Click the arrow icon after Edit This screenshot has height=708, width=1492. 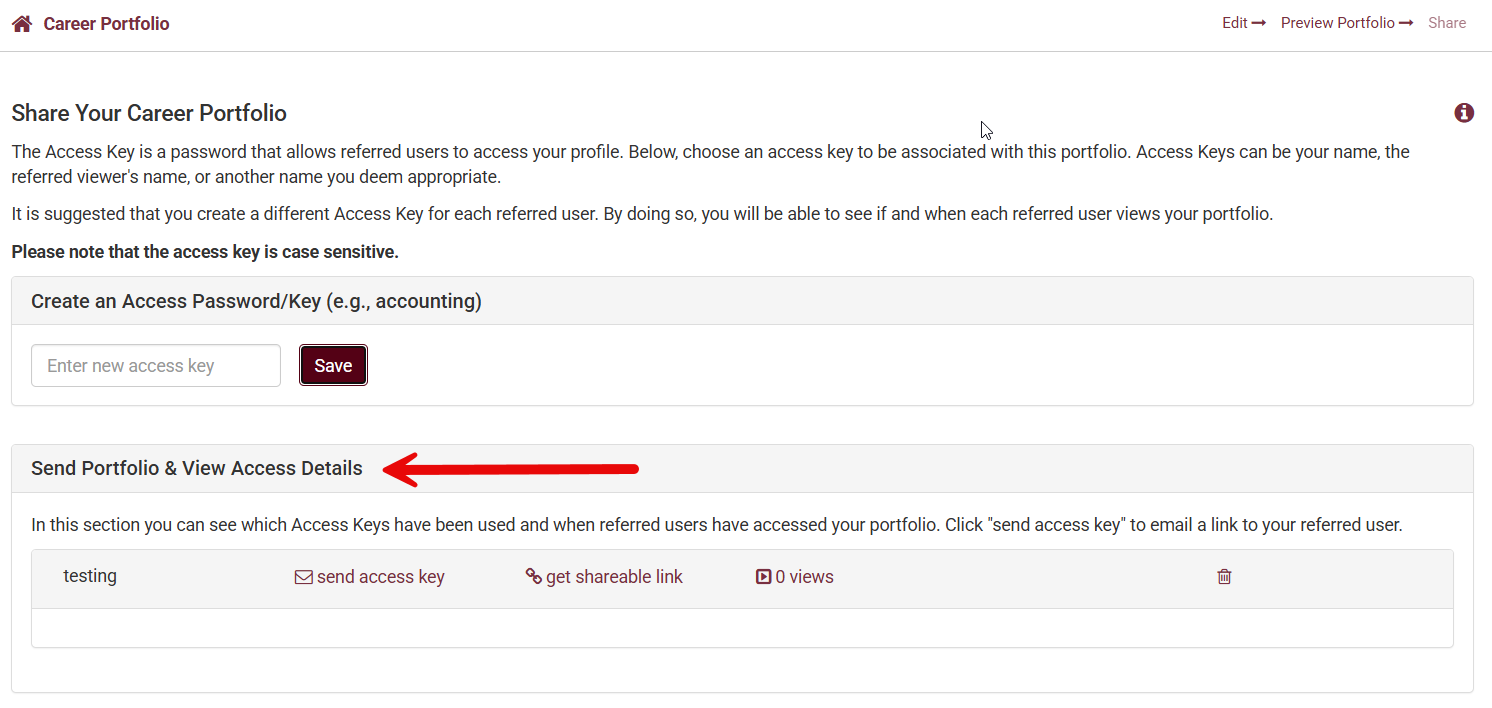coord(1259,23)
